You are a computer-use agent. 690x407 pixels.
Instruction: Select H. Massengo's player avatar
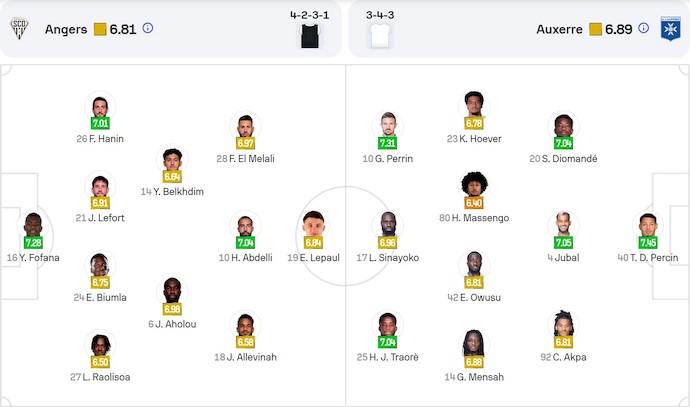click(x=474, y=185)
